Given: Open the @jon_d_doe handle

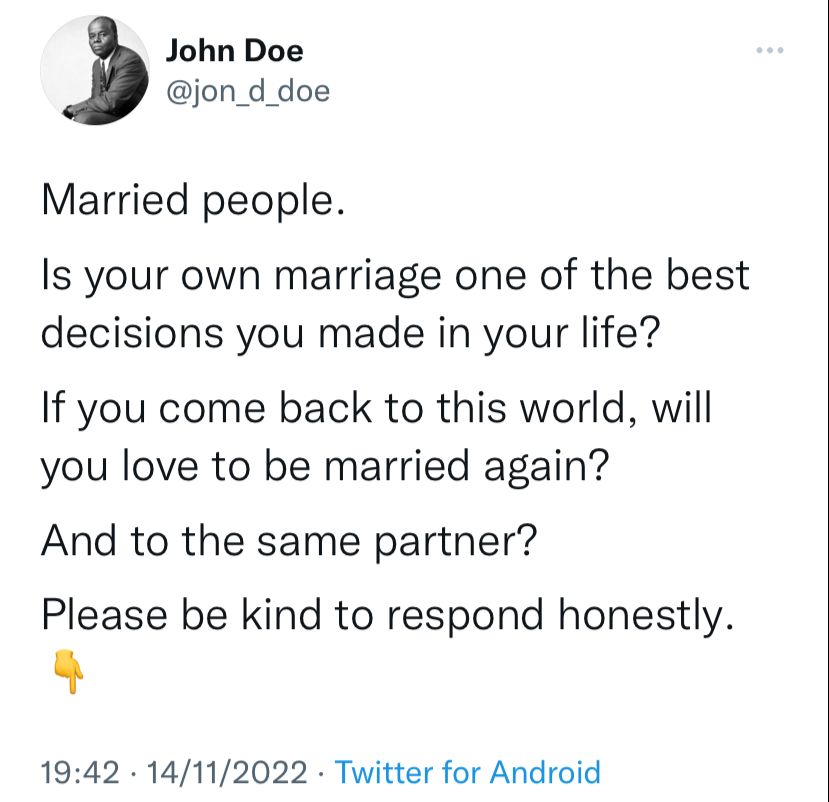Looking at the screenshot, I should [248, 91].
